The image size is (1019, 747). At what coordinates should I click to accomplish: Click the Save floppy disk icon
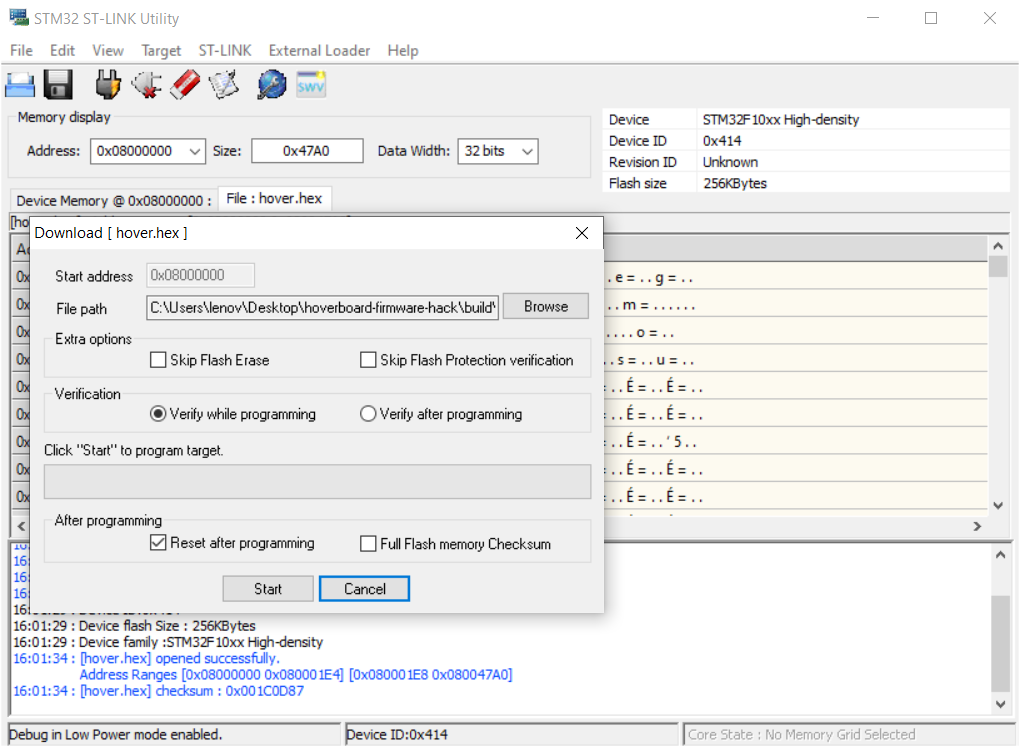[x=58, y=84]
